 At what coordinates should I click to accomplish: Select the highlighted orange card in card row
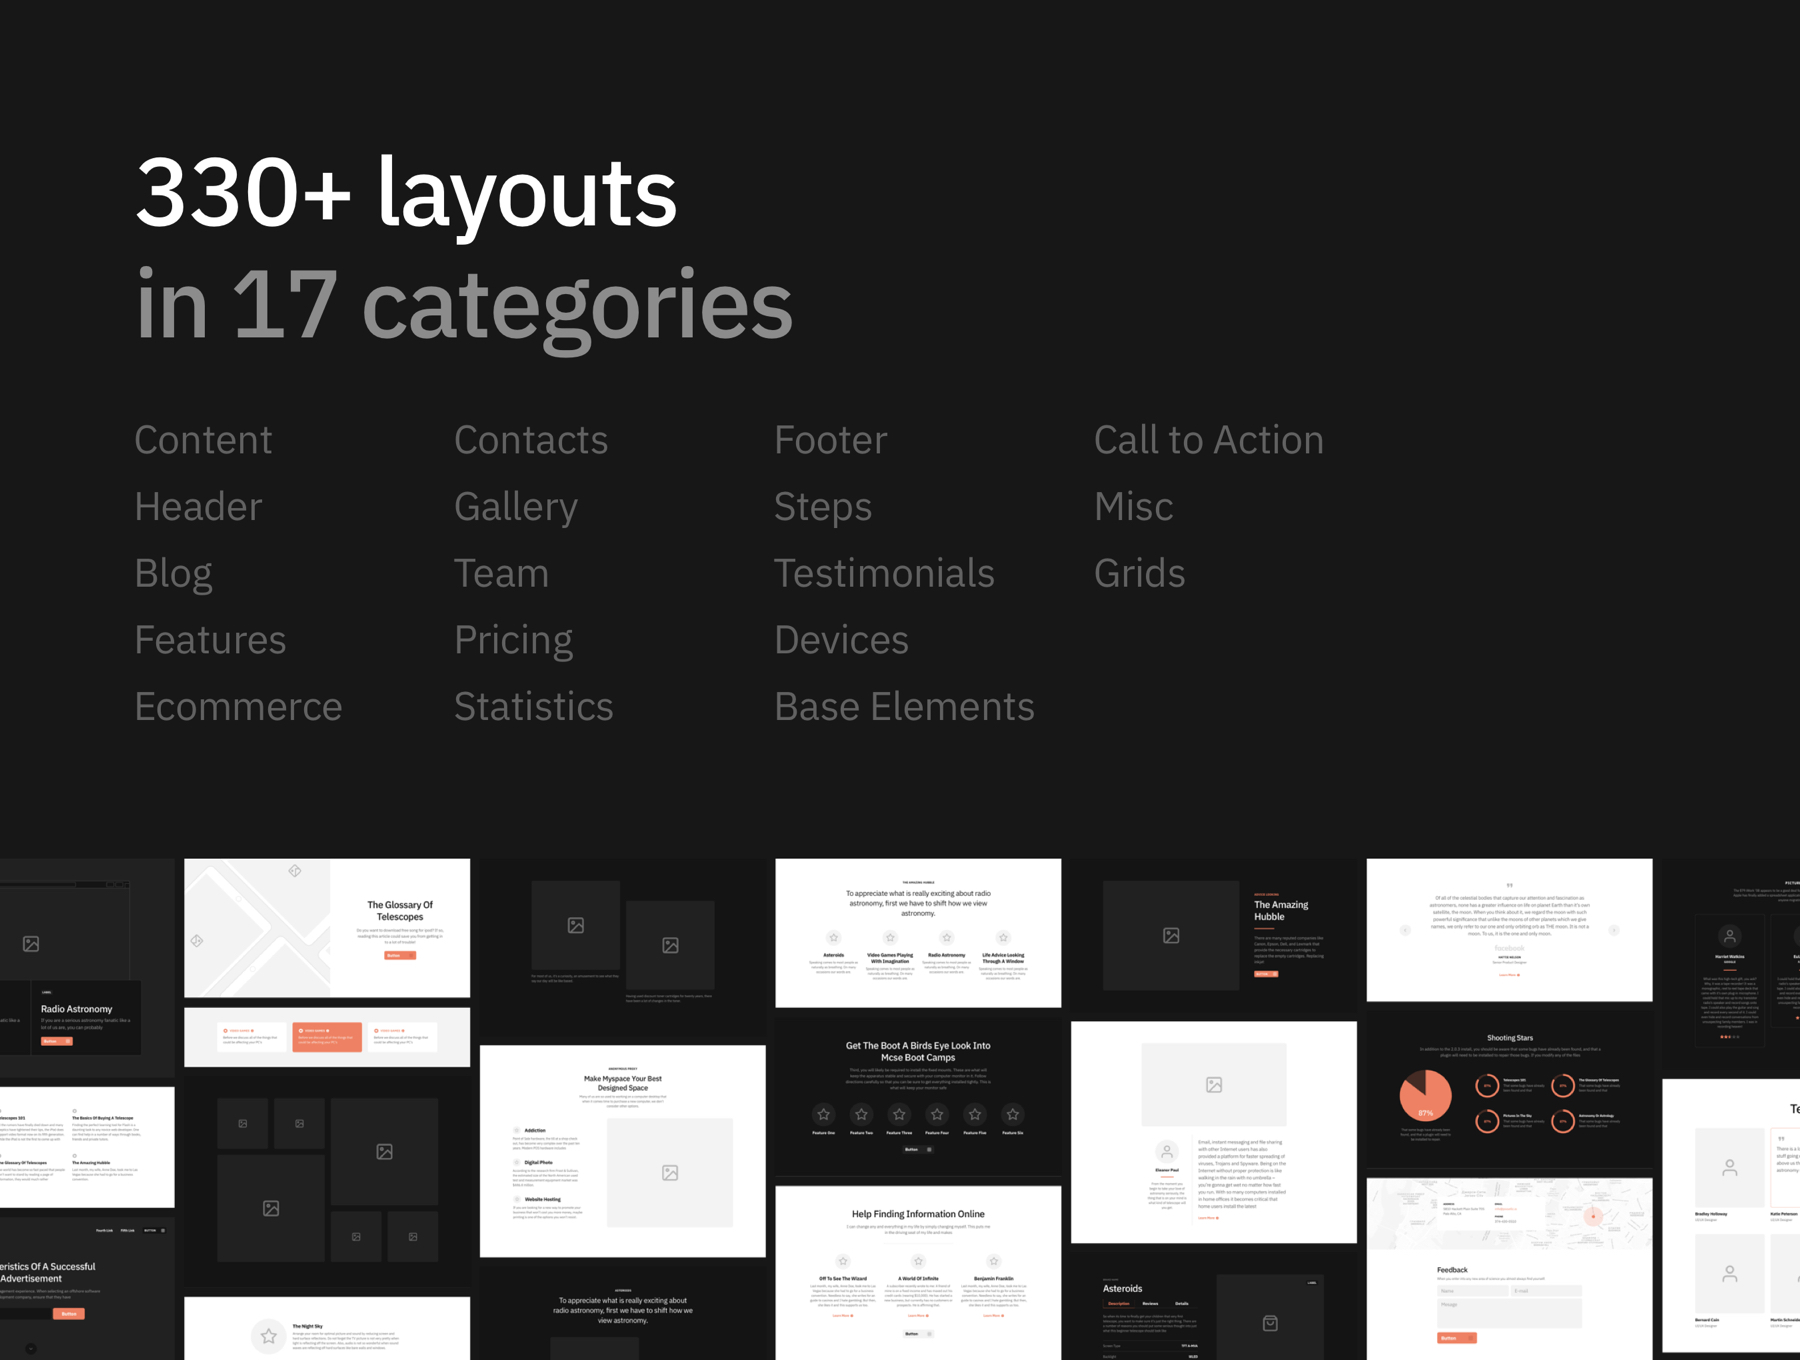point(327,1036)
